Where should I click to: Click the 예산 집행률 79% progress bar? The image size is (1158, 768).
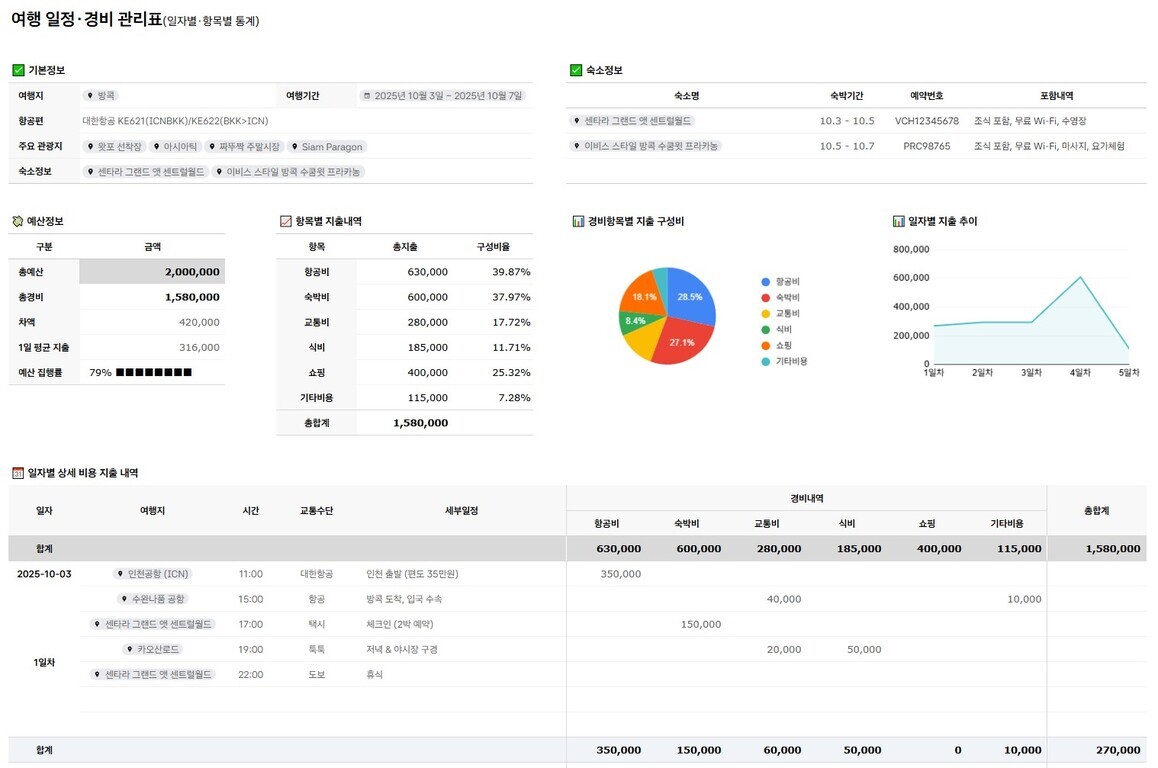coord(153,373)
